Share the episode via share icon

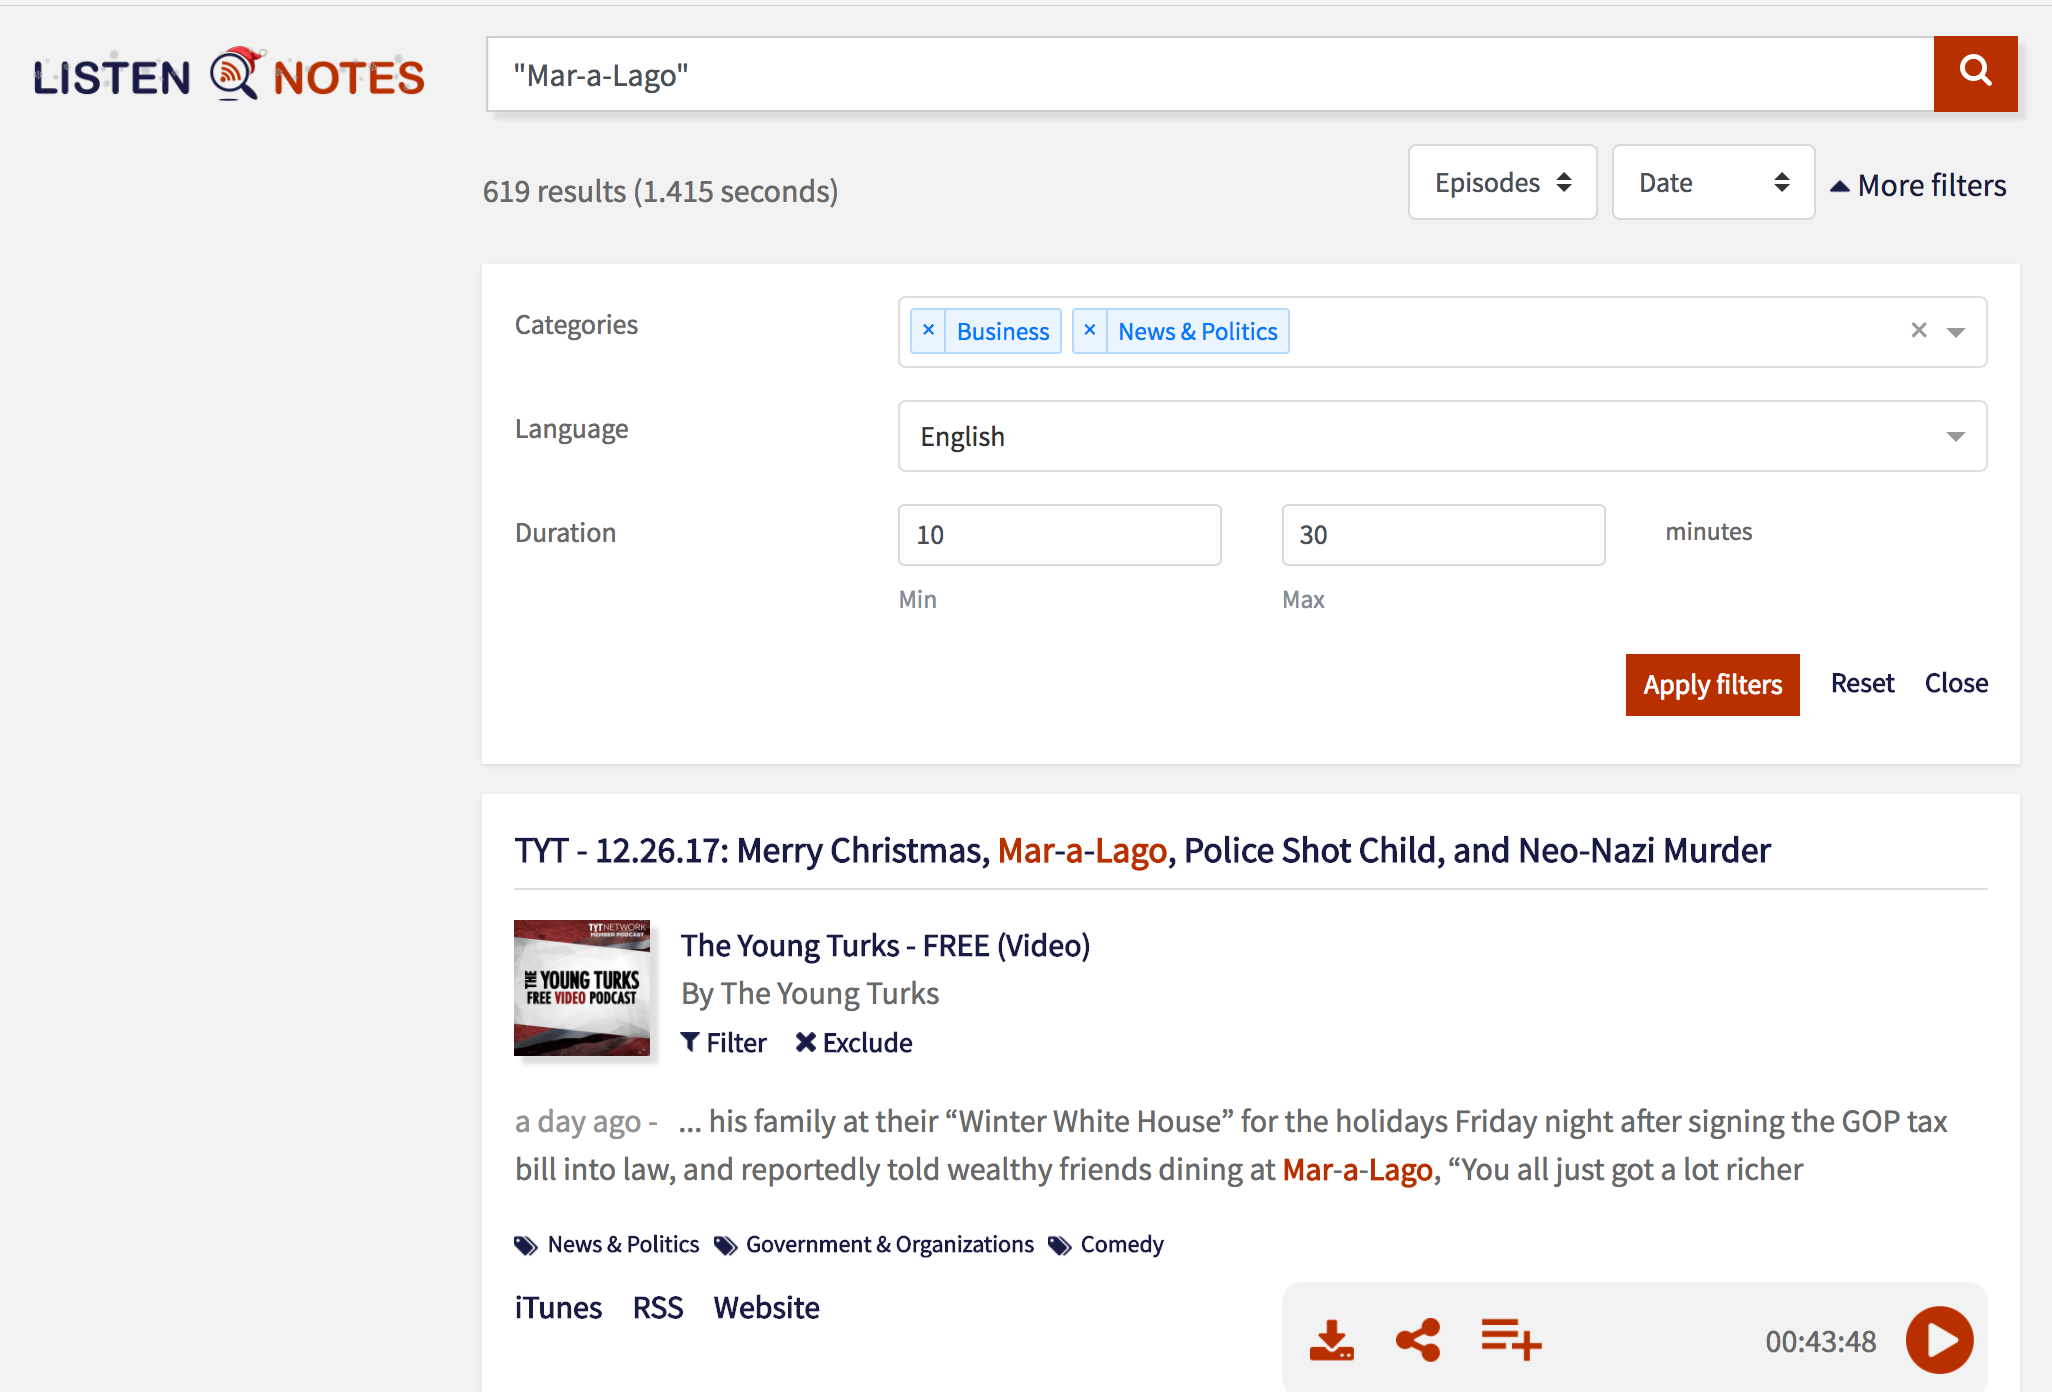[1418, 1340]
